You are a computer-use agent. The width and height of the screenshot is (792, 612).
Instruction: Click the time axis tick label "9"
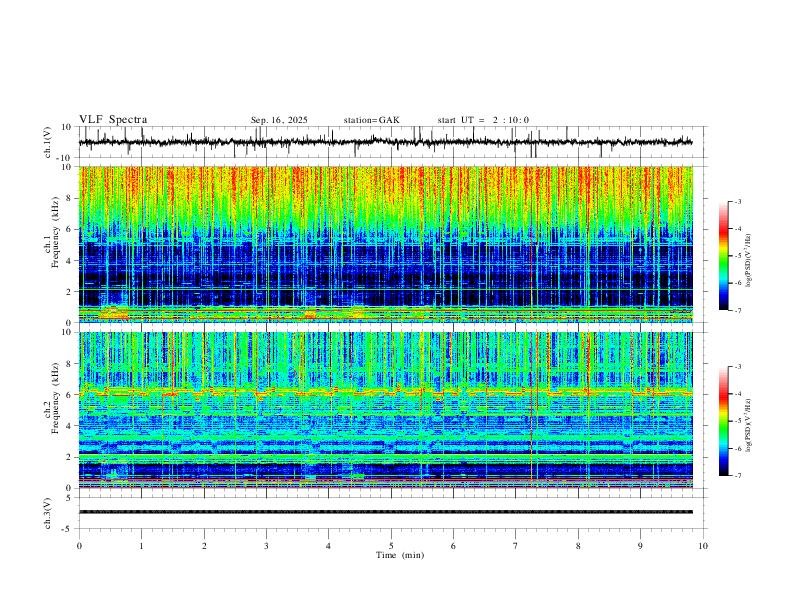click(x=640, y=546)
